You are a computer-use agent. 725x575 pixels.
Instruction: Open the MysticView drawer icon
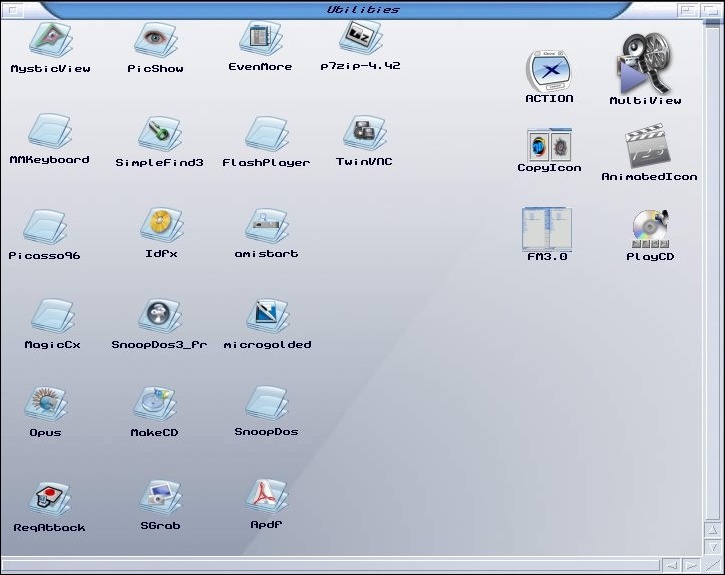click(x=51, y=40)
